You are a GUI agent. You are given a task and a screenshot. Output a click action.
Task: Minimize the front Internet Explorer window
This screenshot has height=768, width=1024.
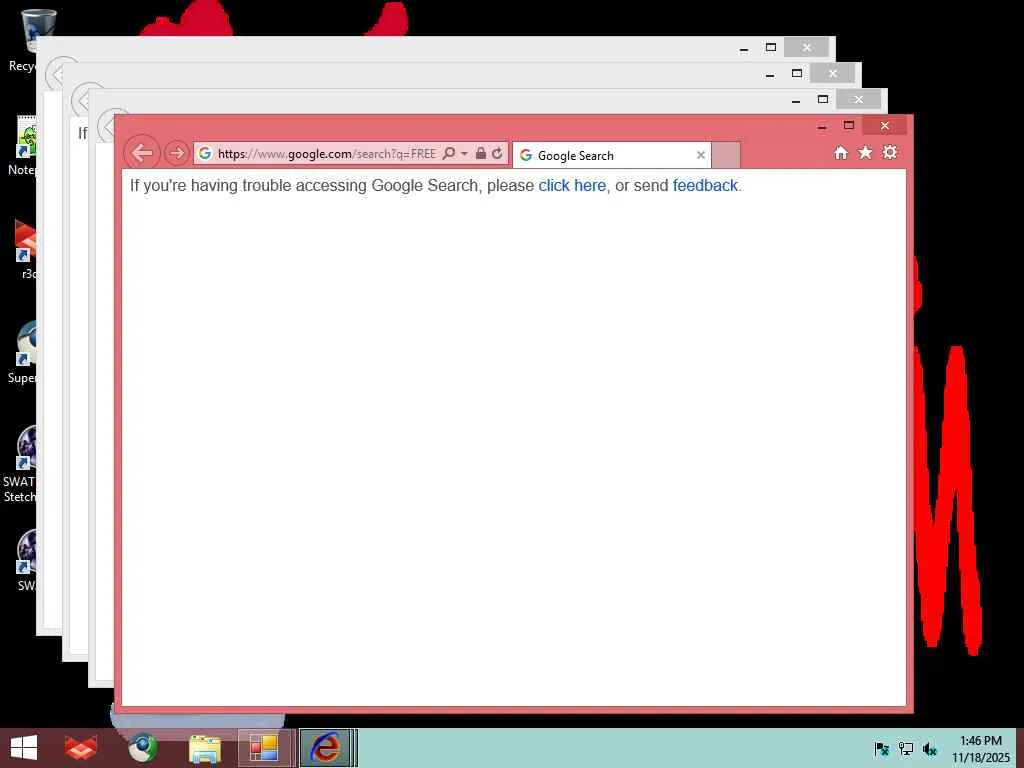pos(822,126)
